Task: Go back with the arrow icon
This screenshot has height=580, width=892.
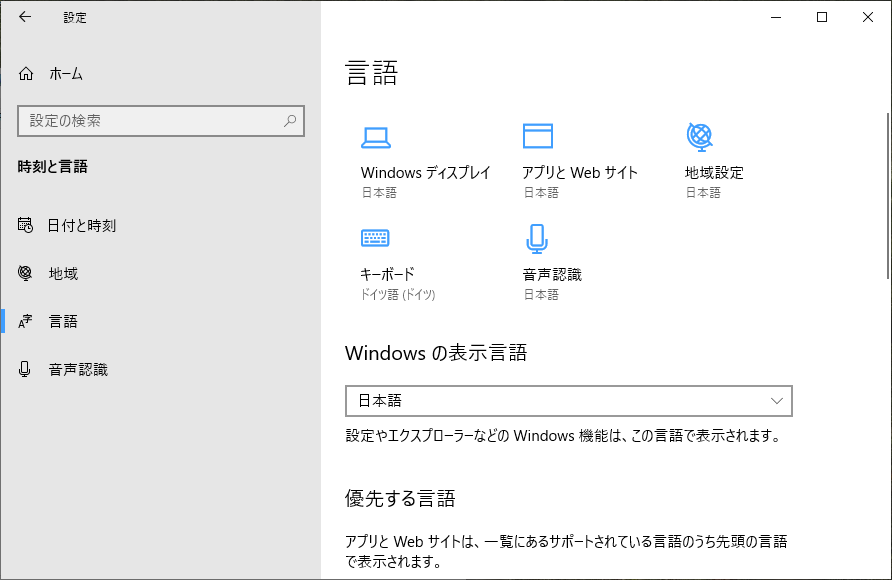Action: pyautogui.click(x=25, y=17)
